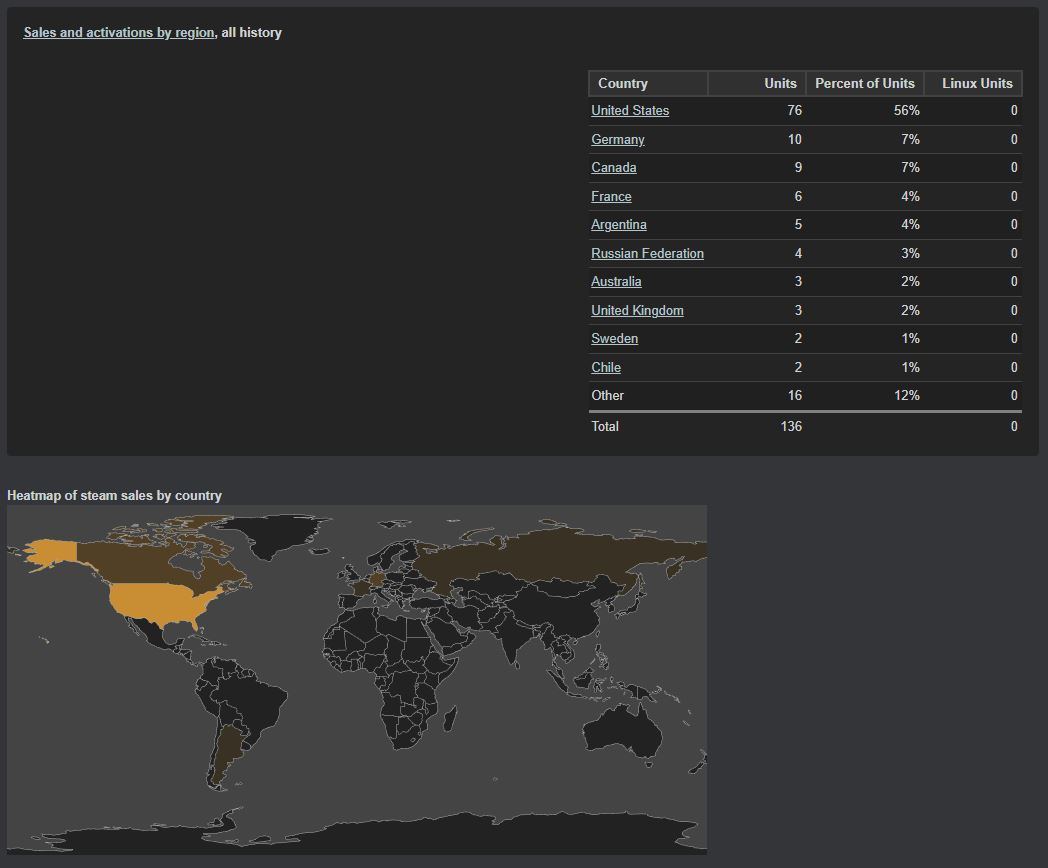This screenshot has height=868, width=1048.
Task: Select the United States units value 76
Action: click(x=794, y=111)
